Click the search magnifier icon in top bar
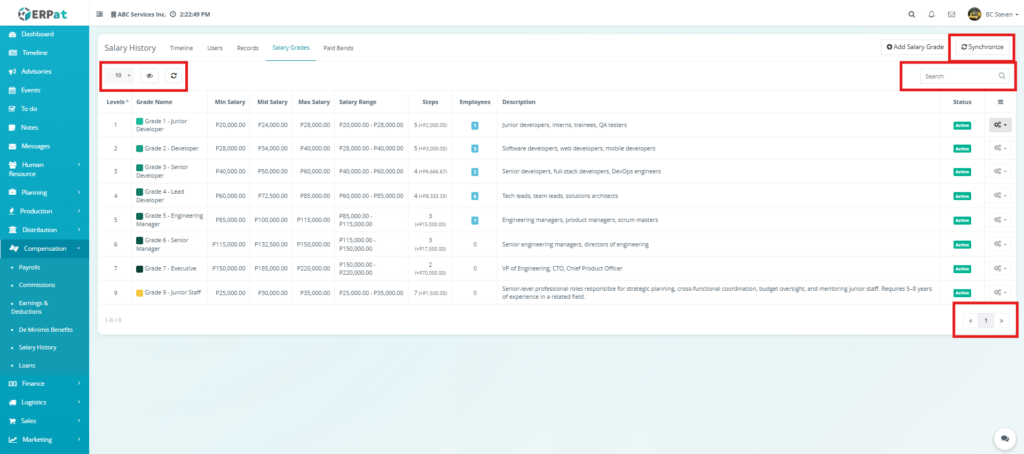1024x454 pixels. pyautogui.click(x=910, y=14)
